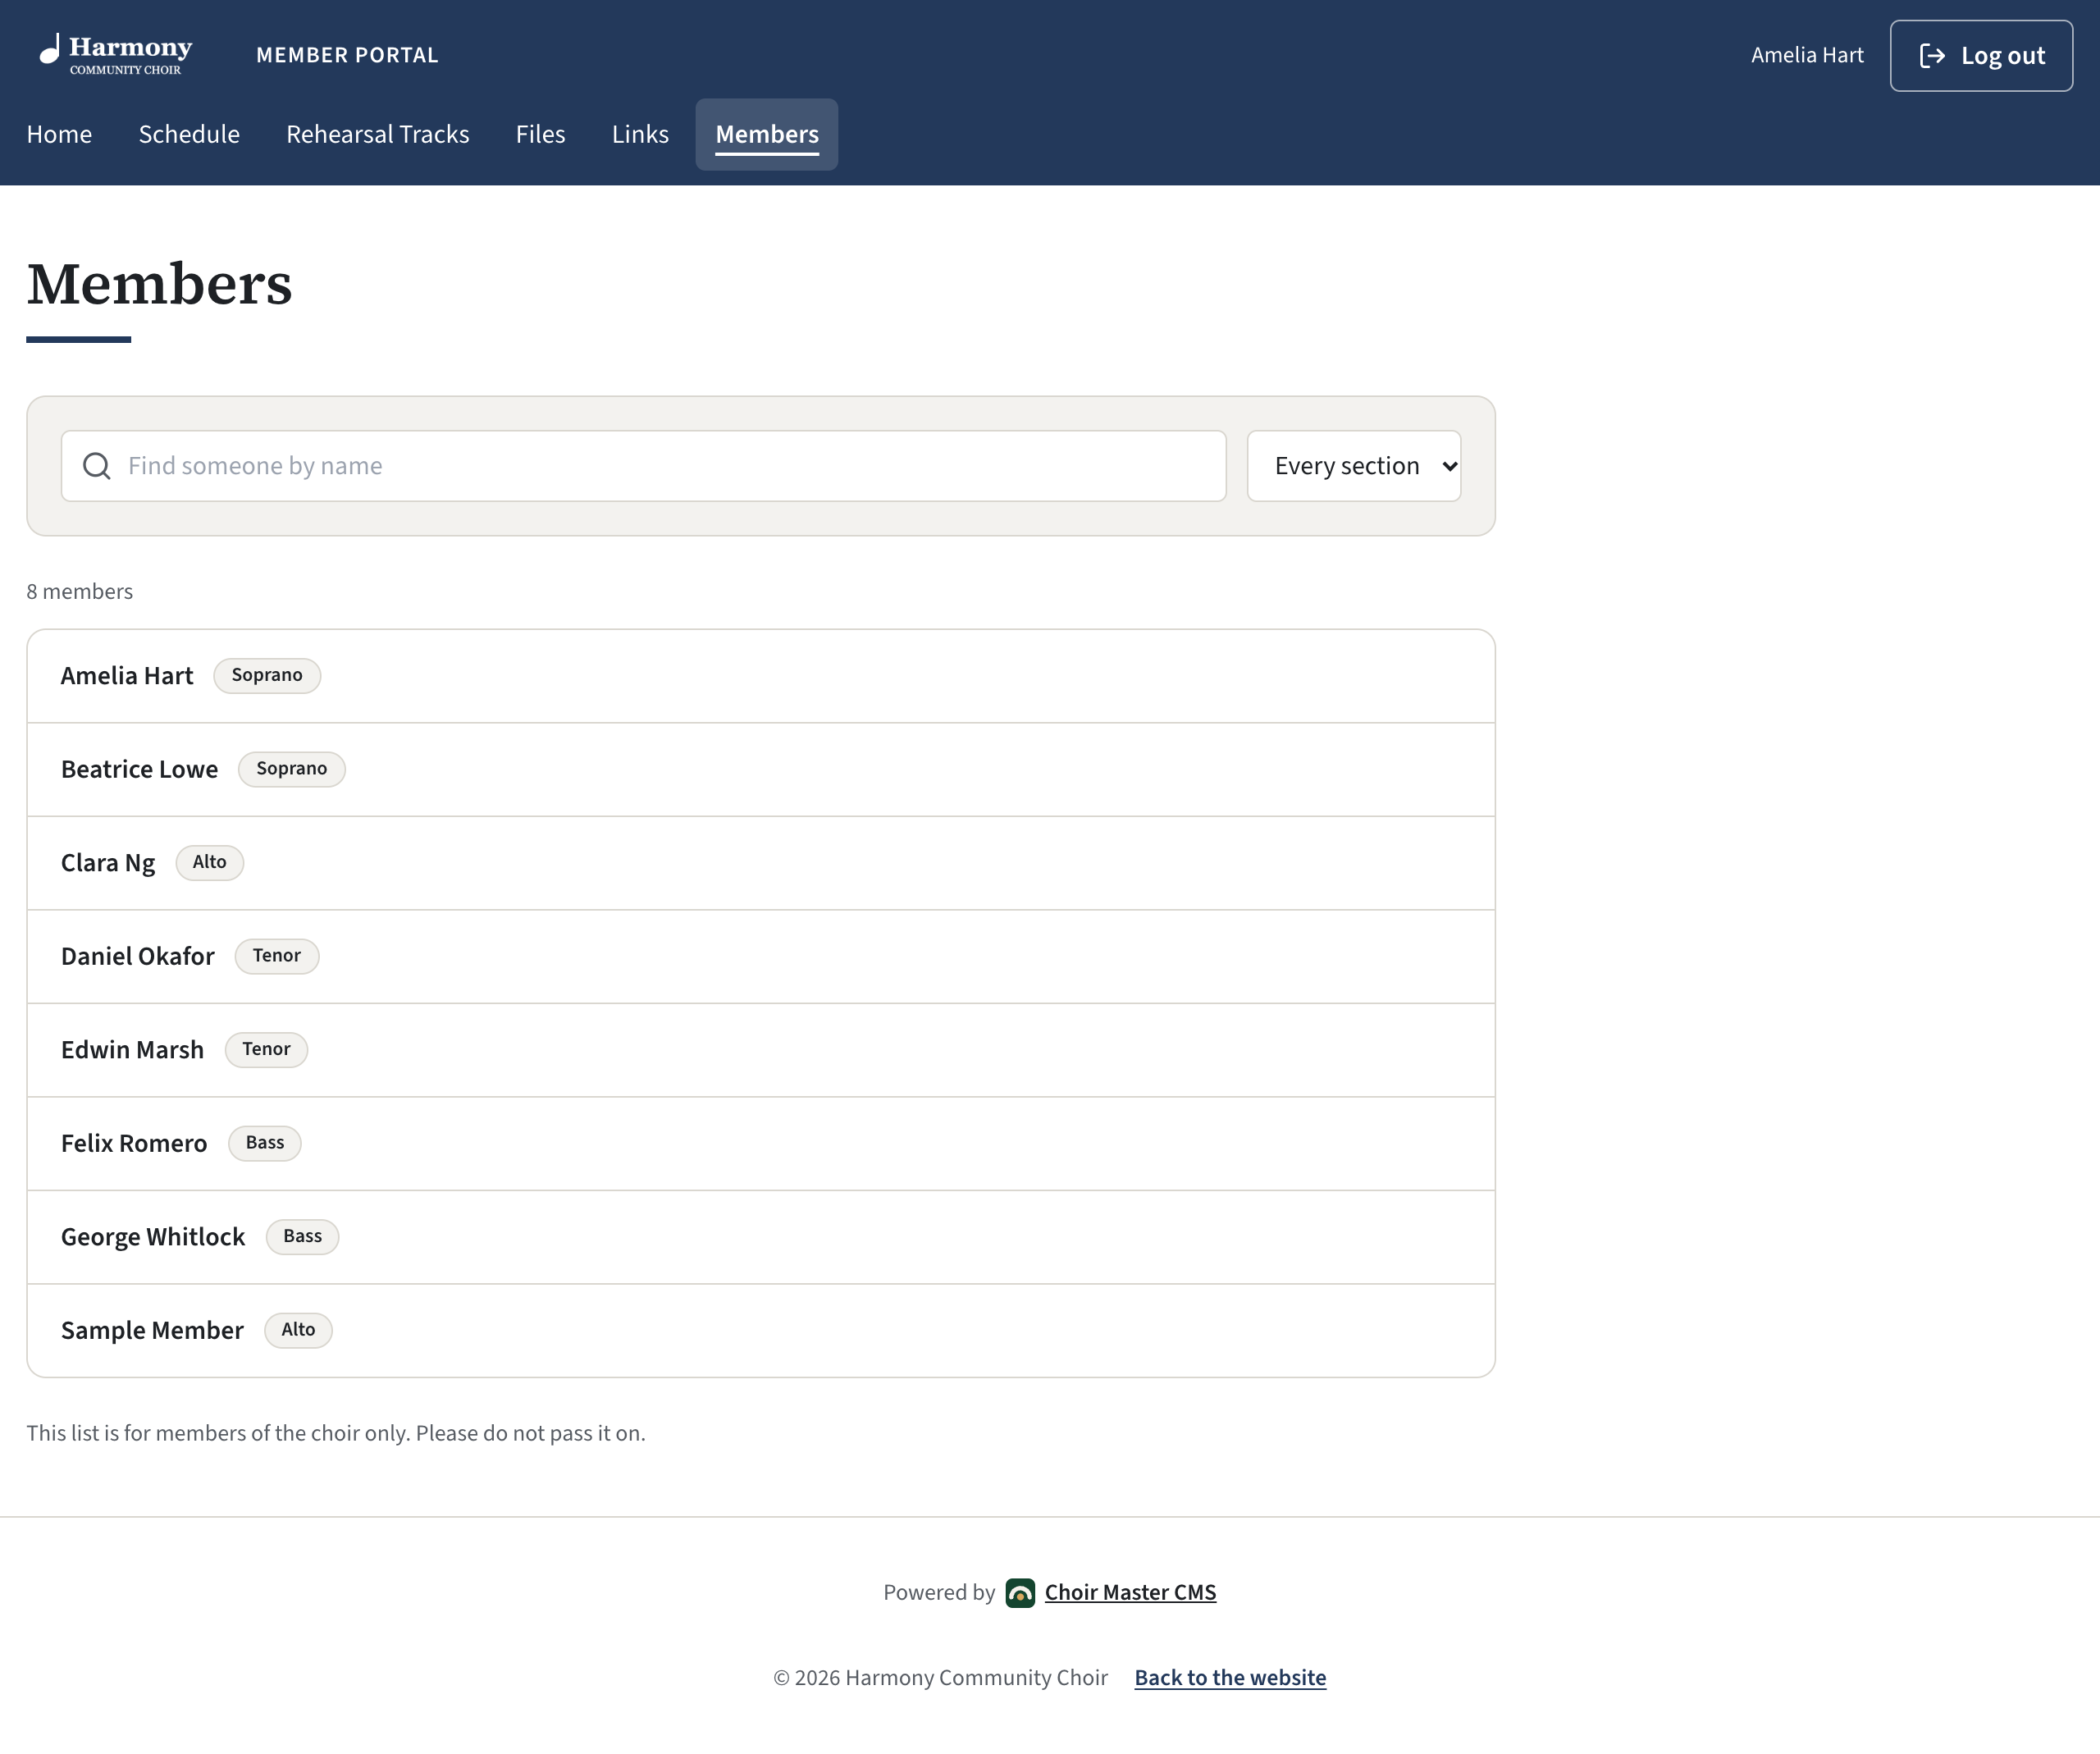
Task: Select the Sample Member row
Action: click(761, 1330)
